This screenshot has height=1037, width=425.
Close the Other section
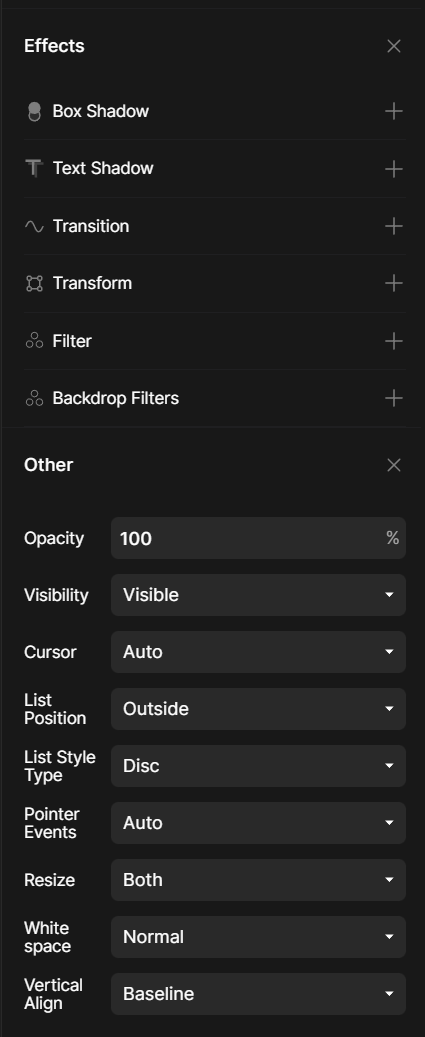click(x=394, y=465)
